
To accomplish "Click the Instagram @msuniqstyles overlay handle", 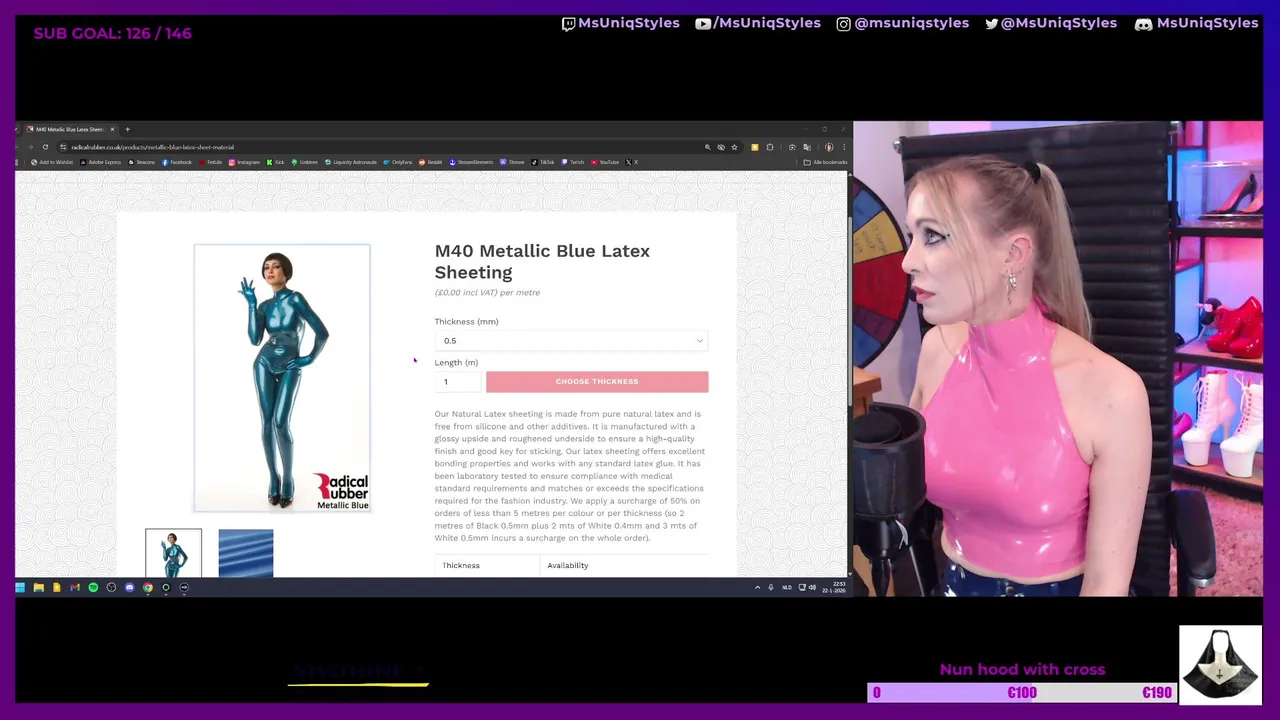I will [x=902, y=23].
